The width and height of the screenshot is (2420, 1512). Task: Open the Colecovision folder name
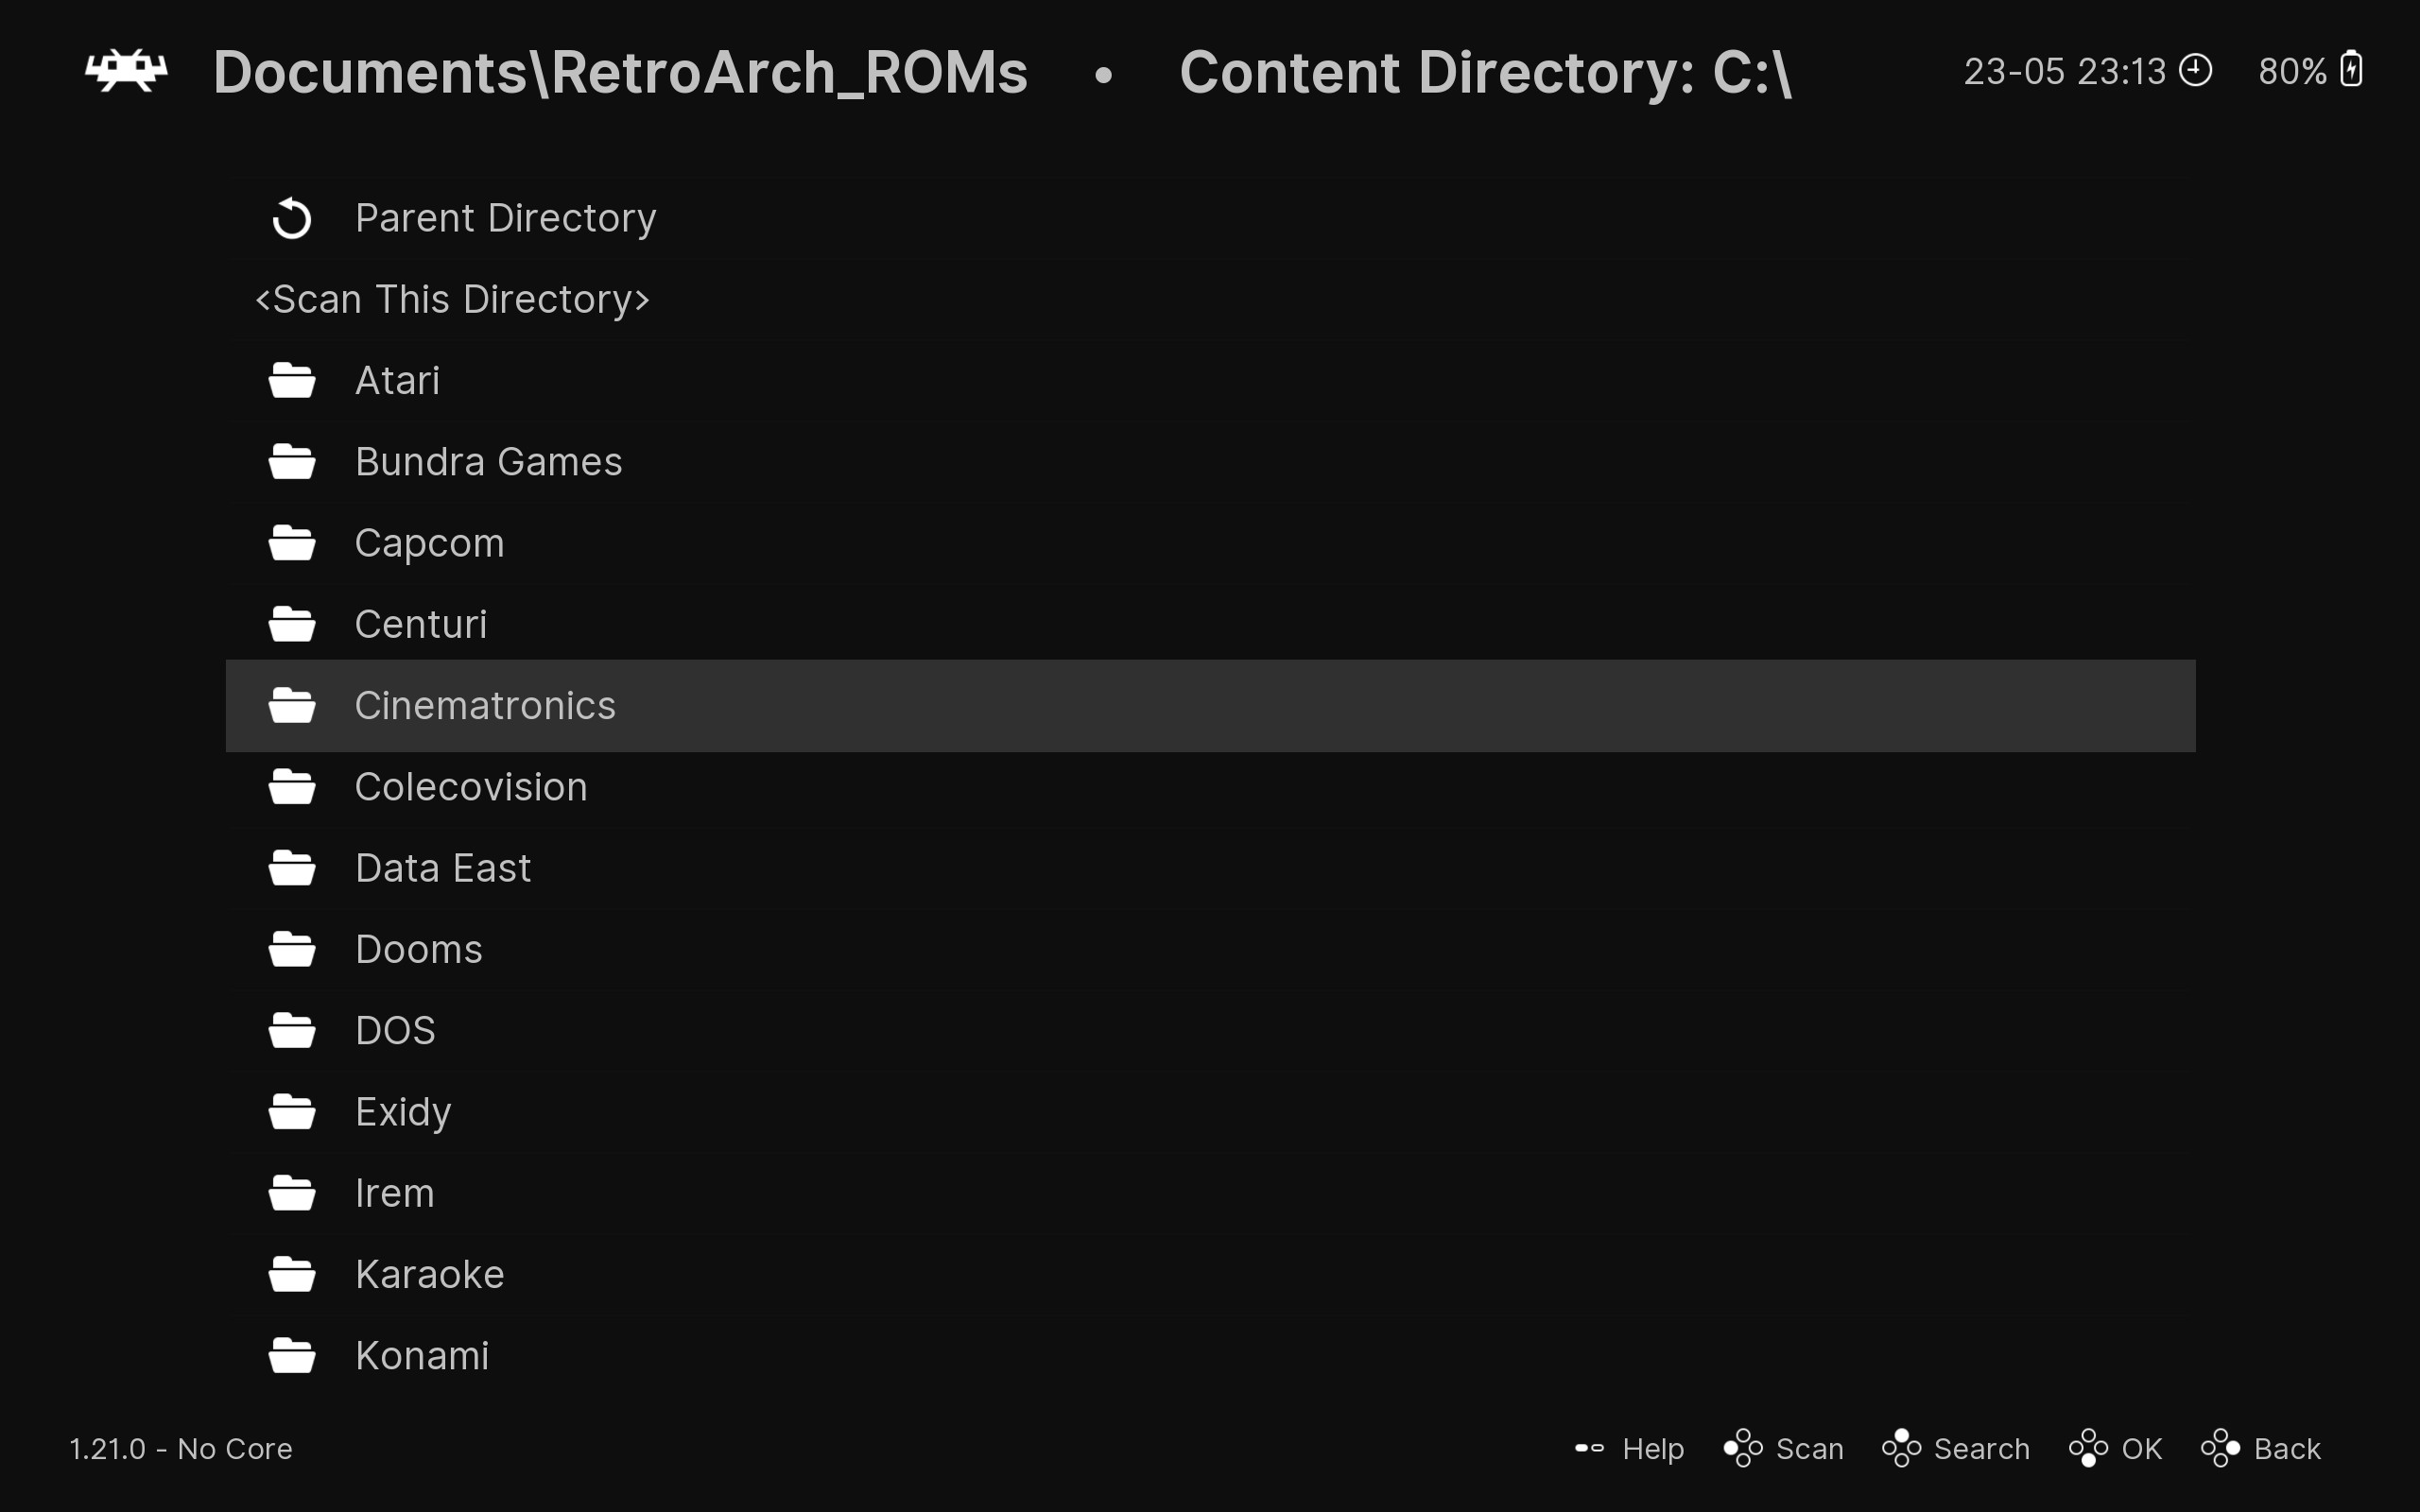click(471, 787)
